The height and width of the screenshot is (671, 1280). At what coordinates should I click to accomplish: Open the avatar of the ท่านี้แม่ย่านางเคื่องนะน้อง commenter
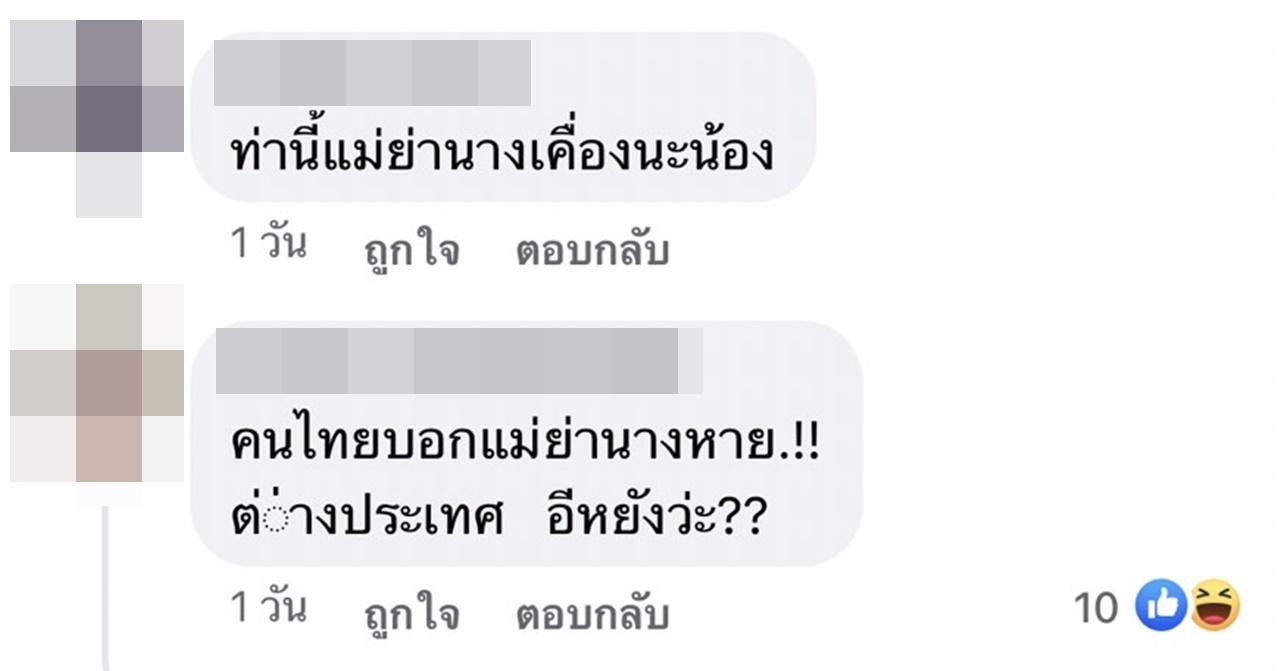click(97, 118)
